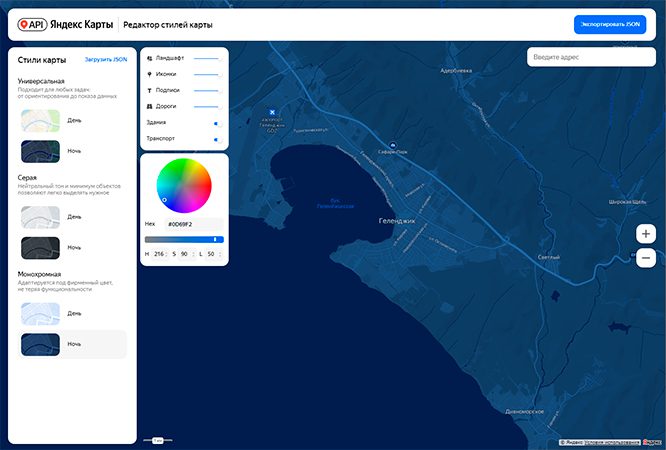This screenshot has height=450, width=666.
Task: Click the H hue value field
Action: 160,254
